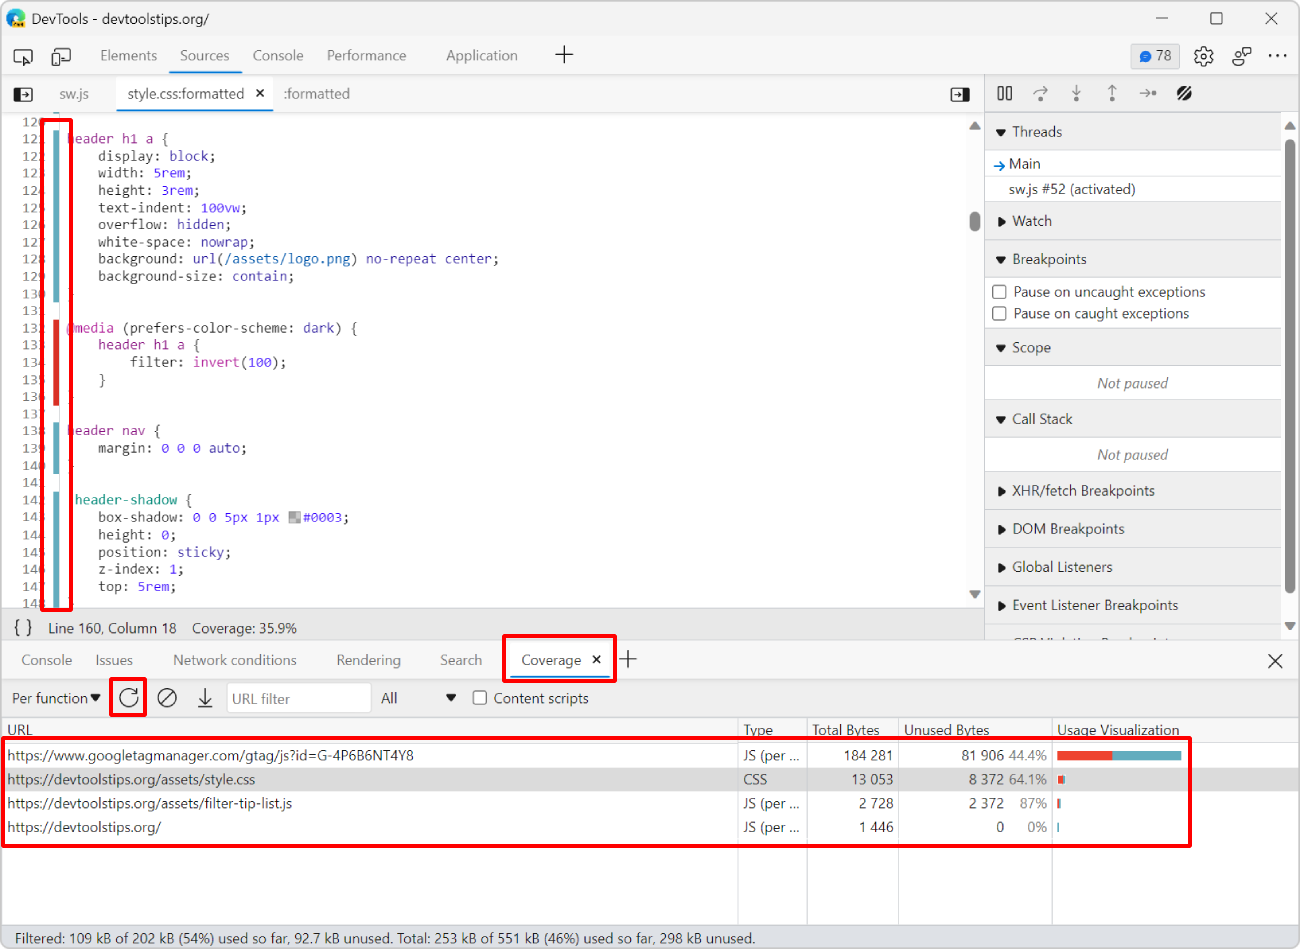Click the Pause script execution icon
Image resolution: width=1300 pixels, height=949 pixels.
[1004, 93]
